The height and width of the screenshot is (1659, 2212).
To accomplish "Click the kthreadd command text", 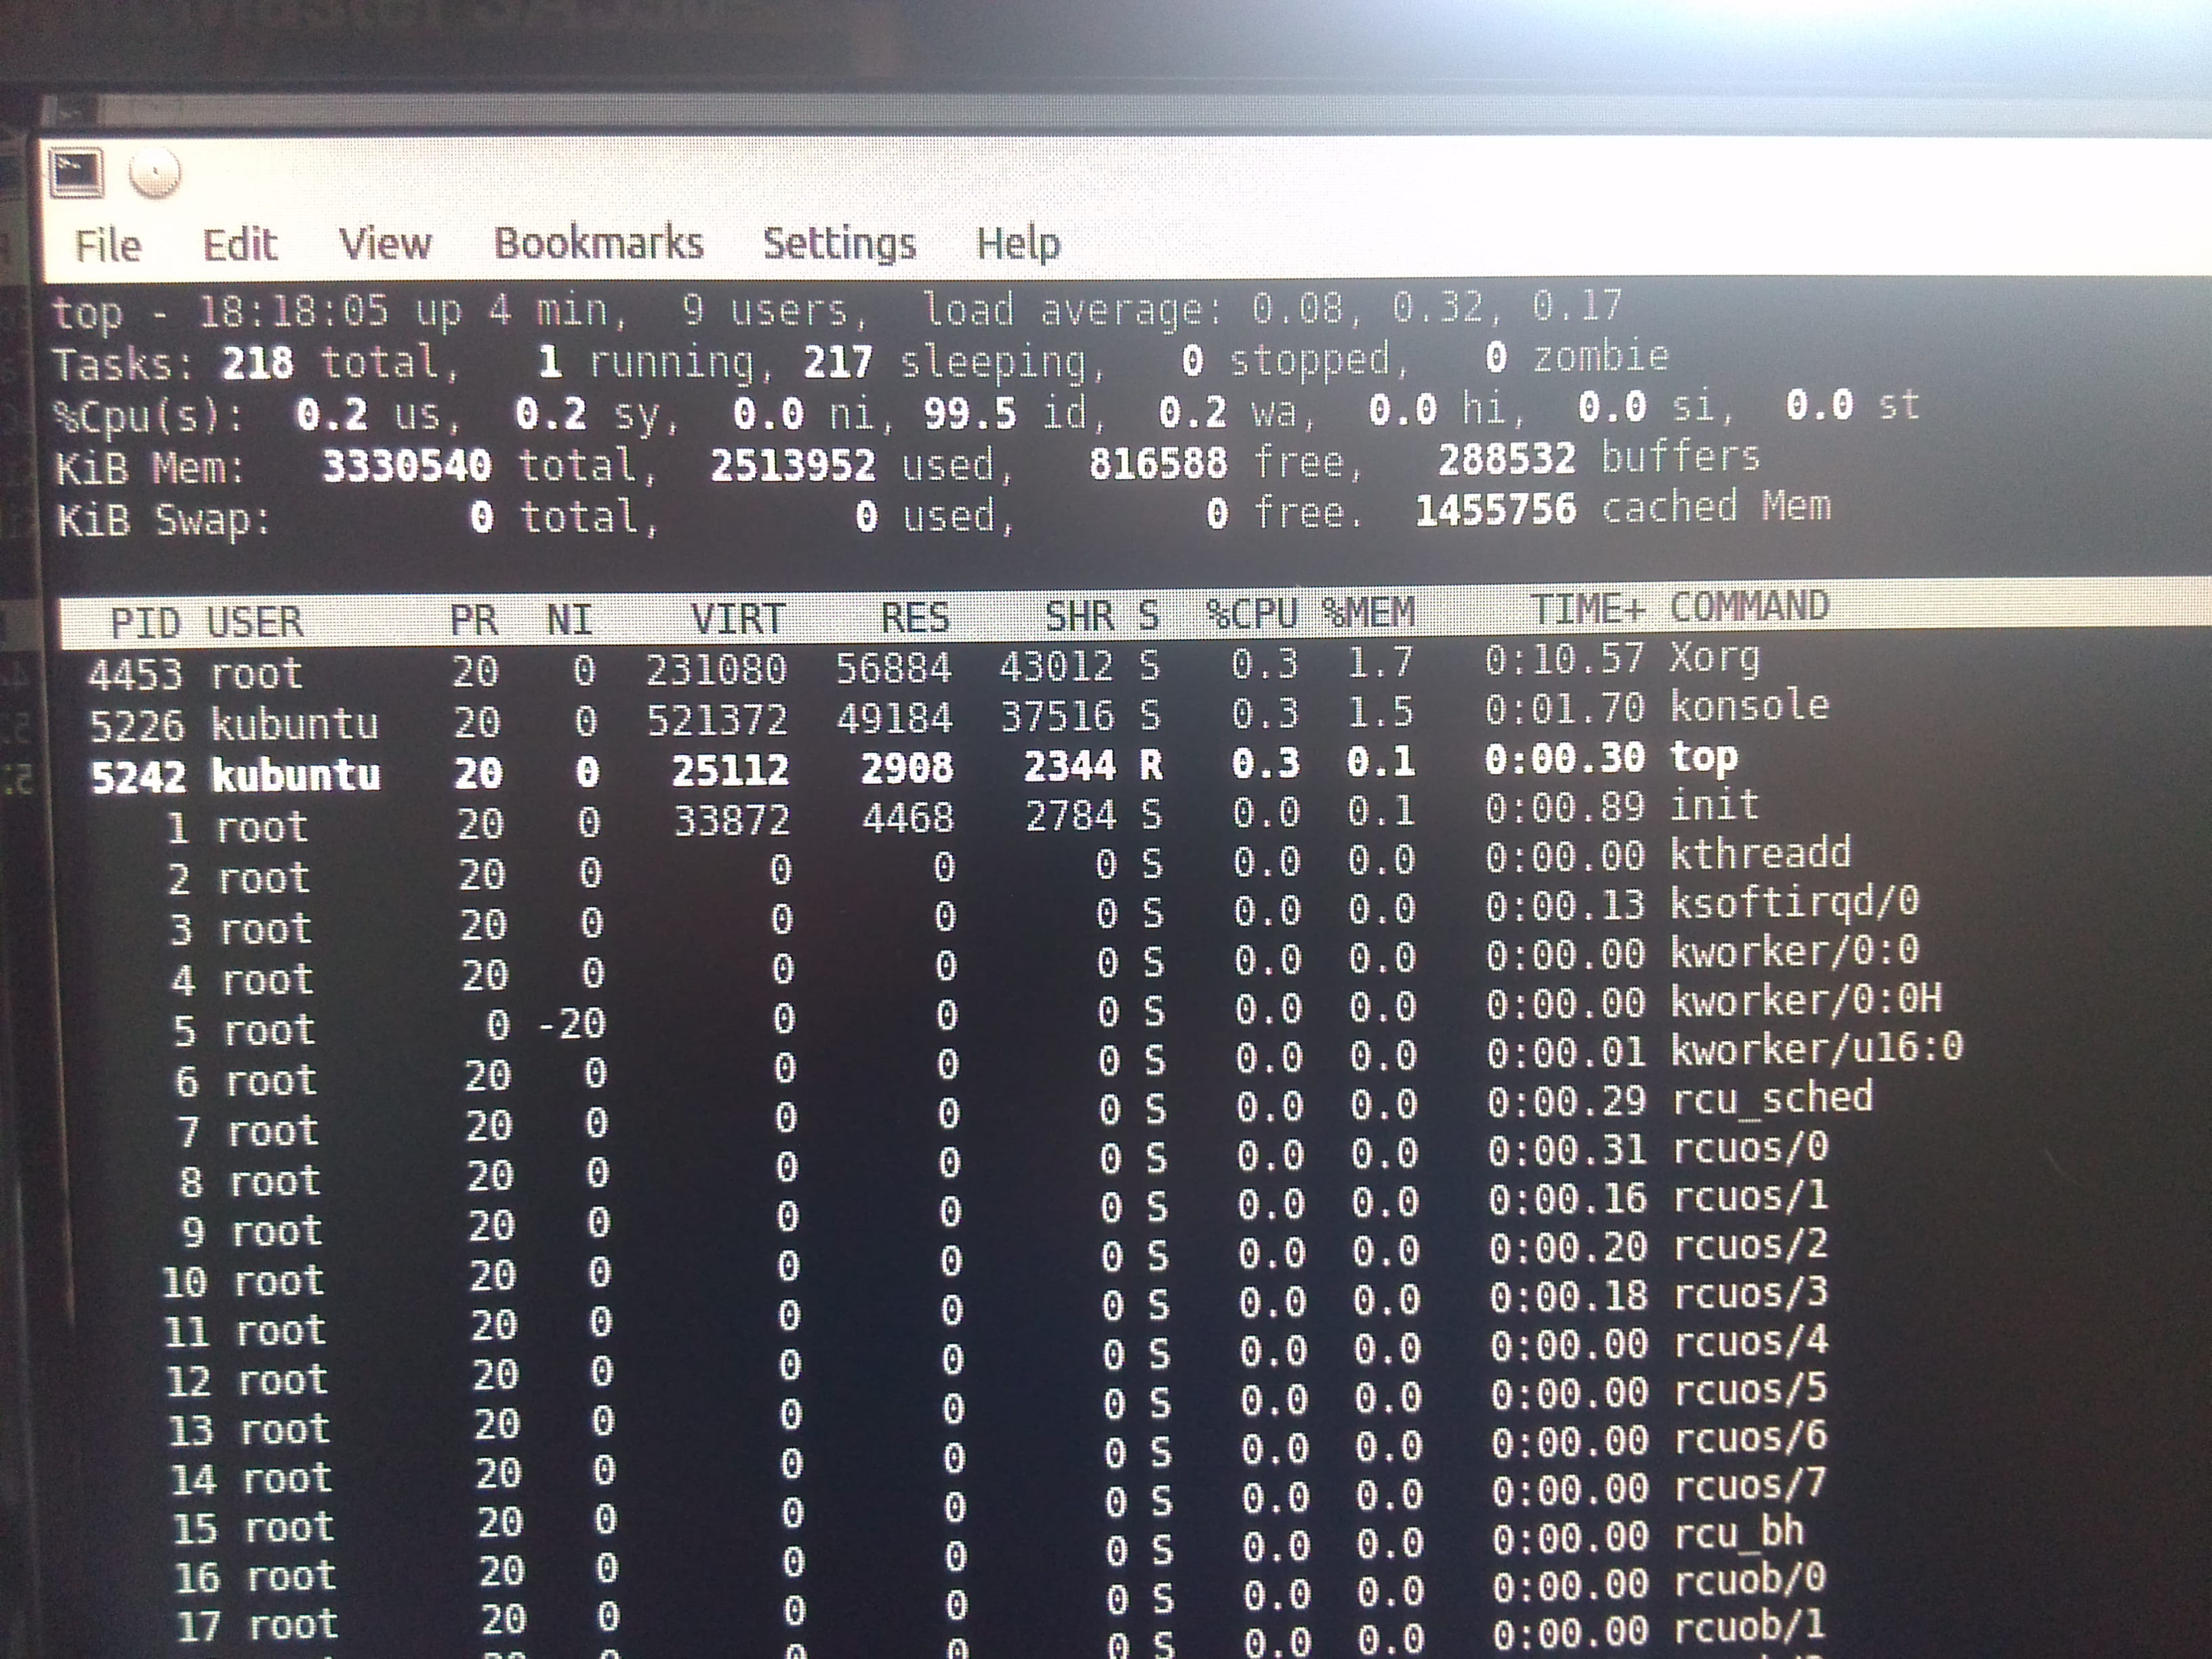I will click(1761, 853).
